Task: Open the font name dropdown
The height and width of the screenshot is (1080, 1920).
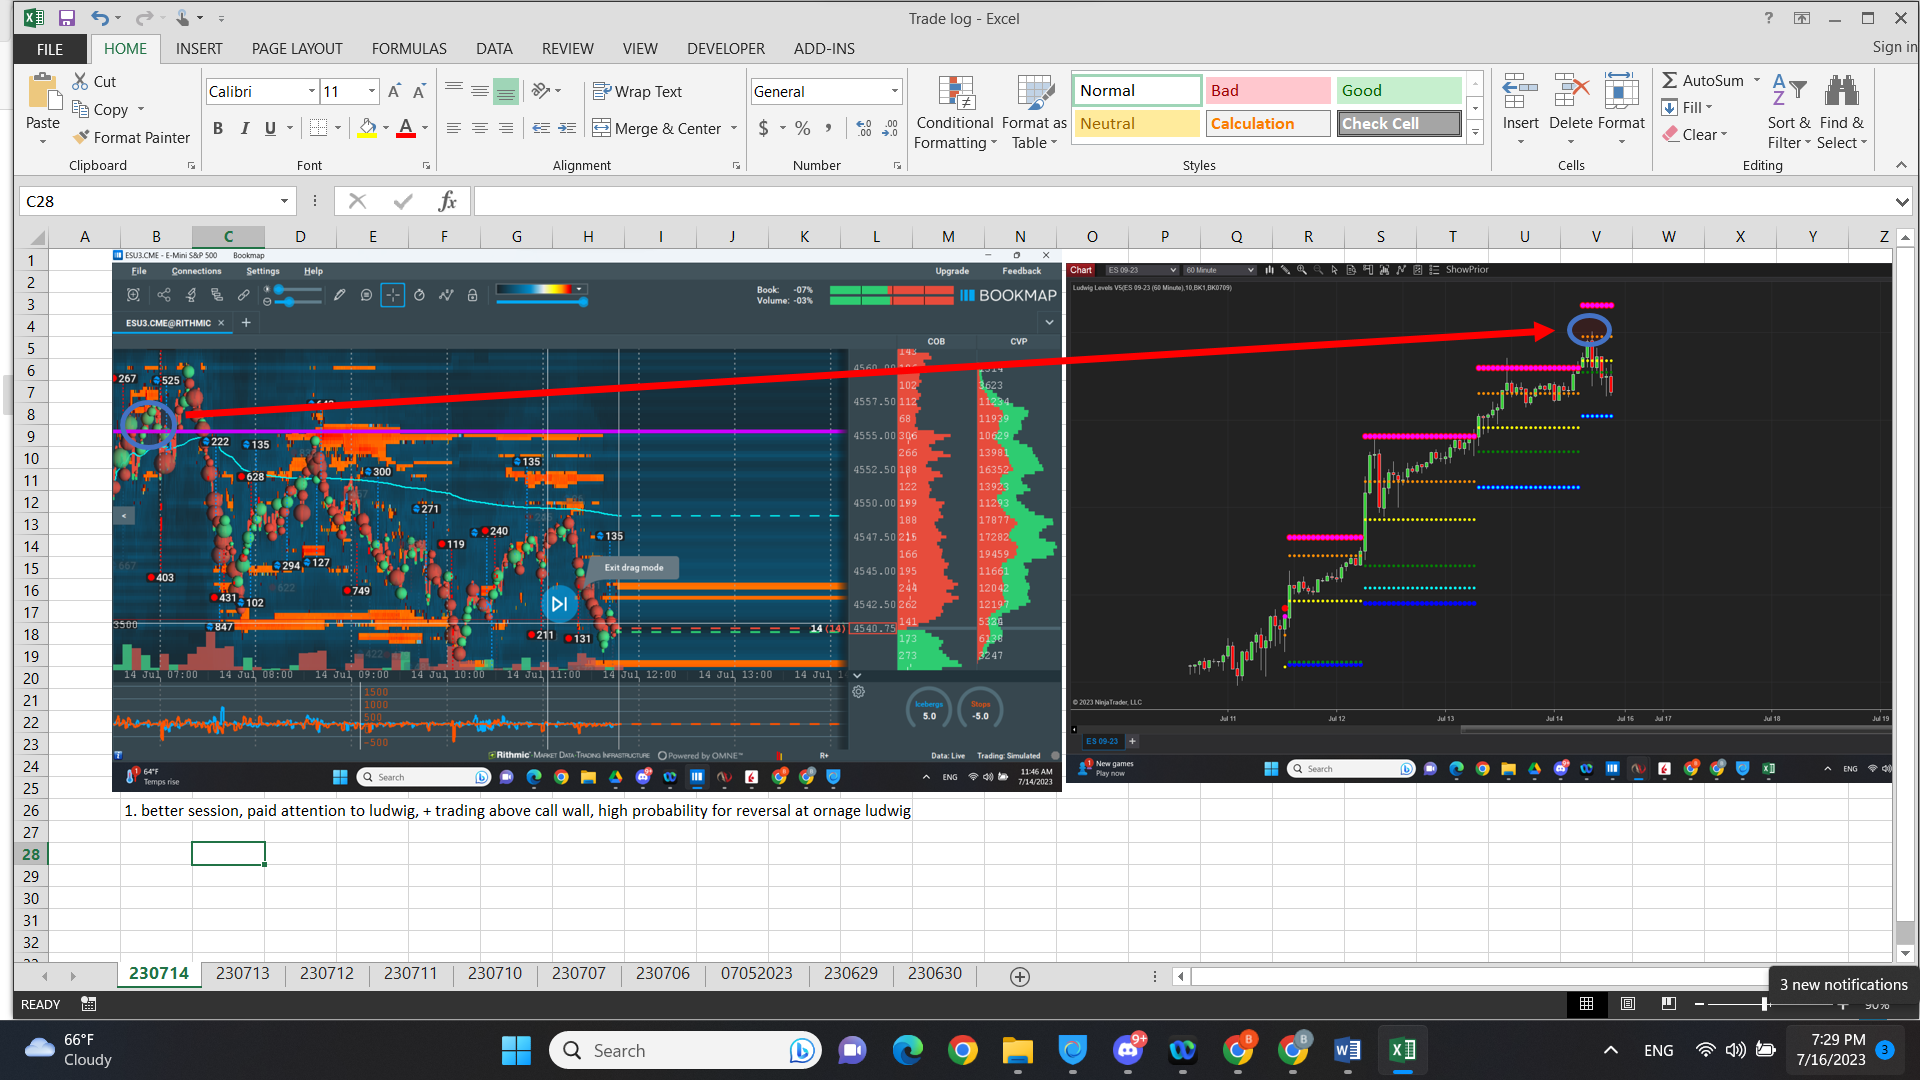Action: (311, 91)
